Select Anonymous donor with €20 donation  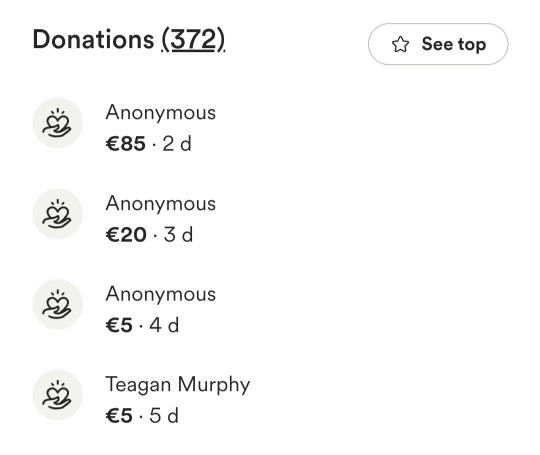pos(161,204)
